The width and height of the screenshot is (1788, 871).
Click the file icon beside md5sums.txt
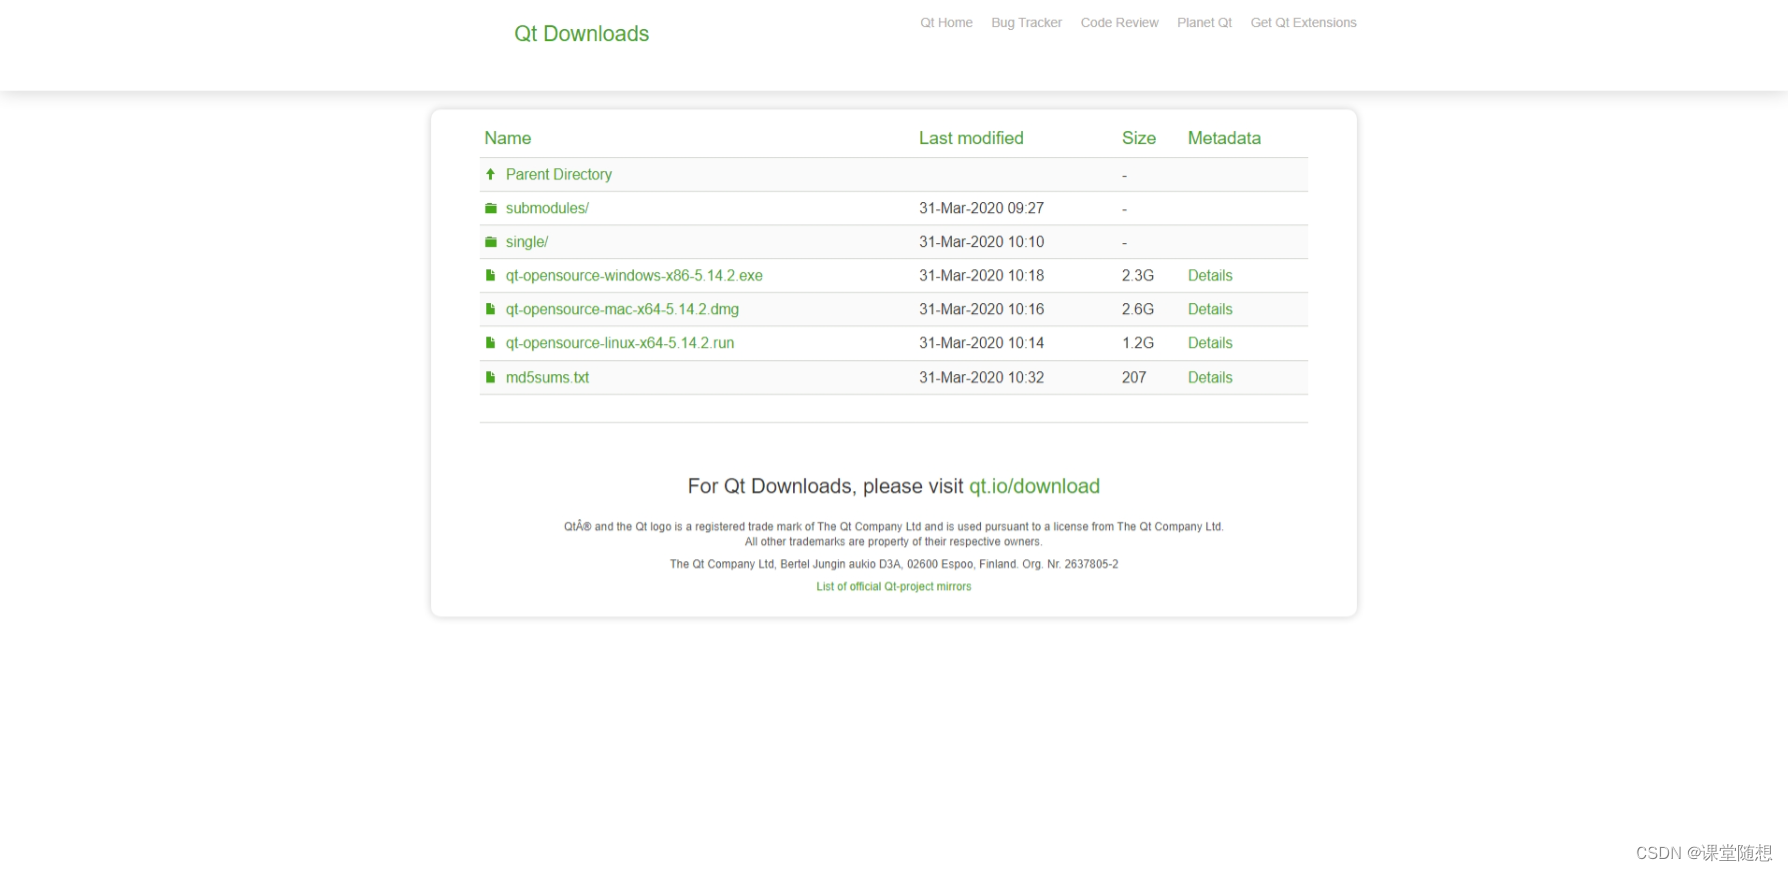[x=491, y=377]
